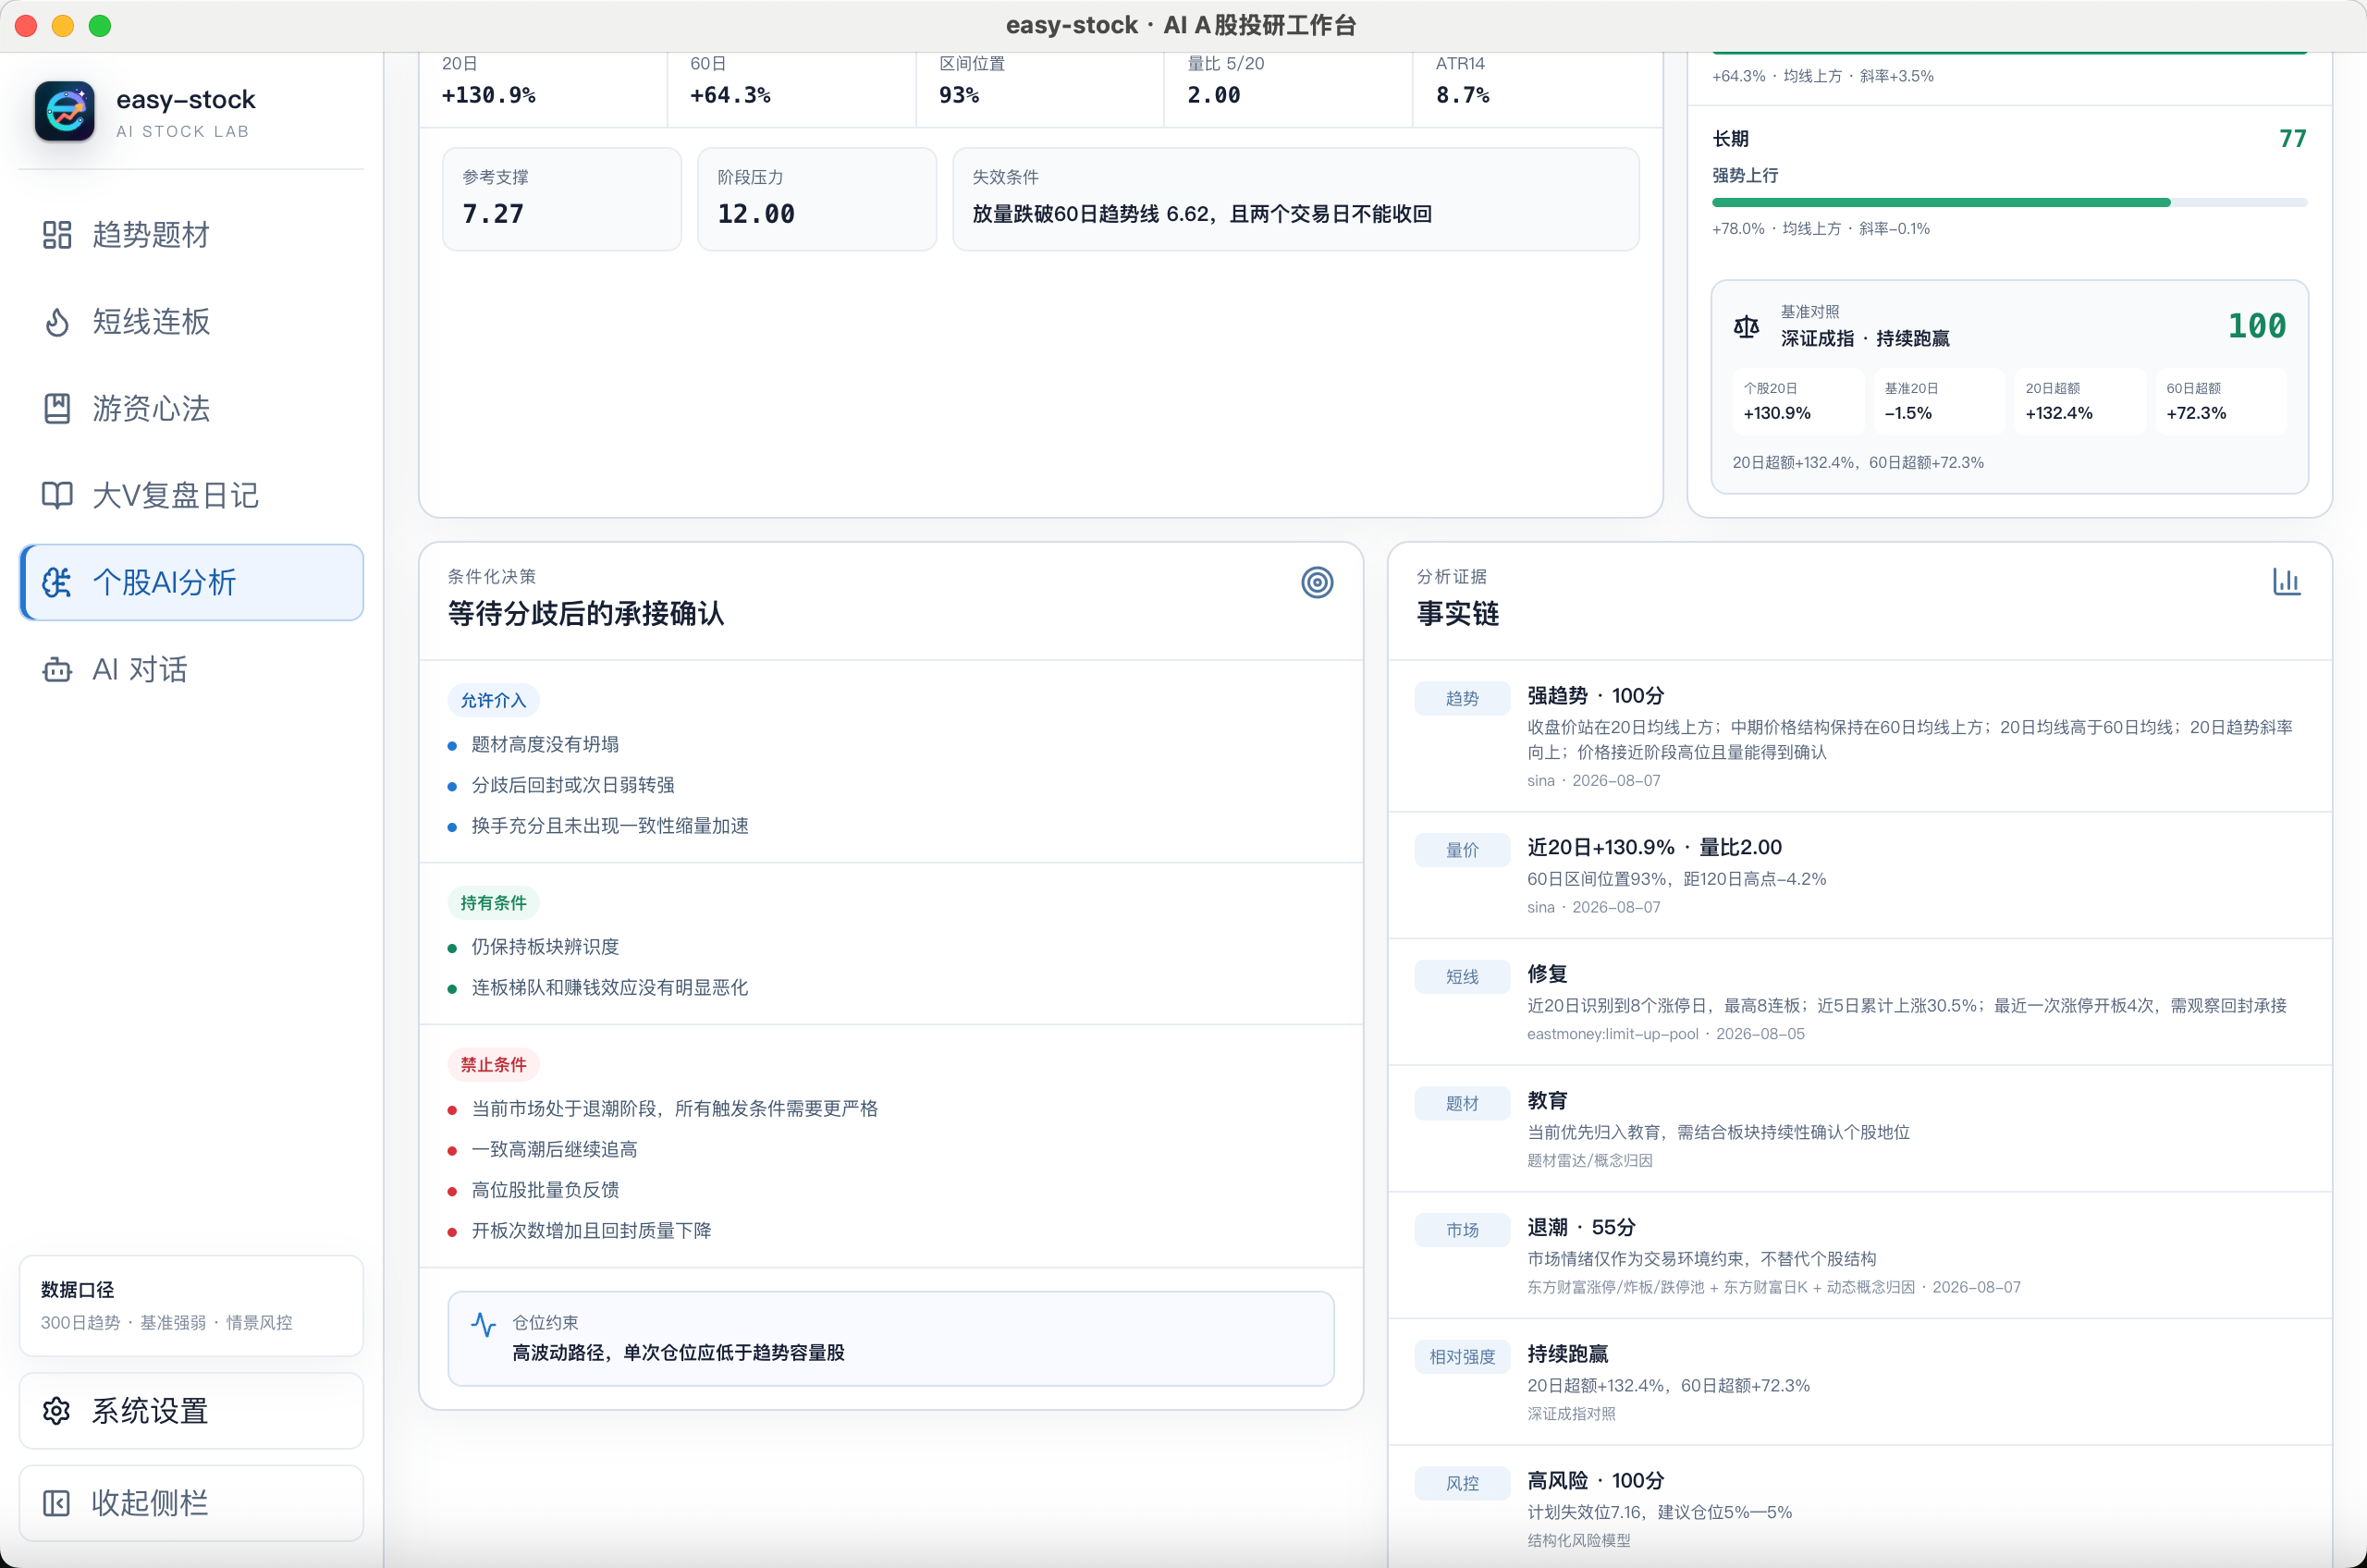This screenshot has width=2367, height=1568.
Task: Click the 量比 5/20 value 2.00
Action: (1213, 95)
